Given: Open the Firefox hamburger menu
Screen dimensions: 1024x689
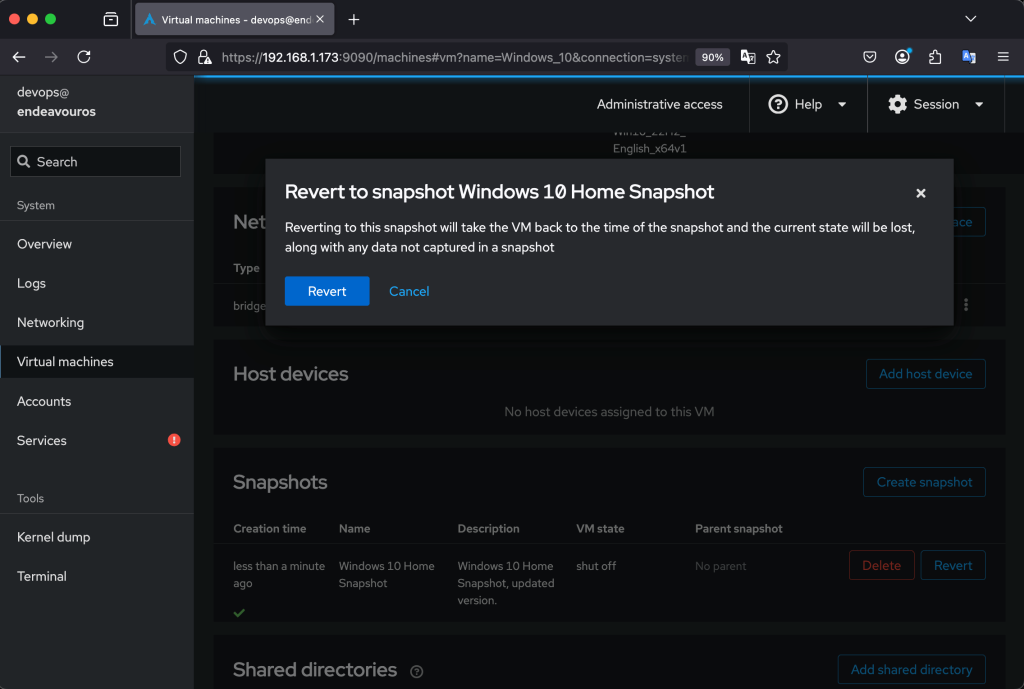Looking at the screenshot, I should [1003, 57].
